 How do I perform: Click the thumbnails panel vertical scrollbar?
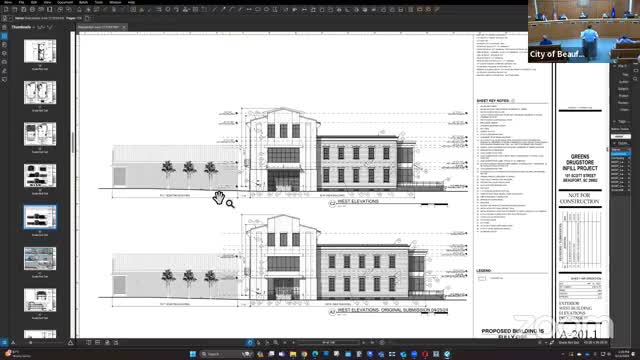73,143
